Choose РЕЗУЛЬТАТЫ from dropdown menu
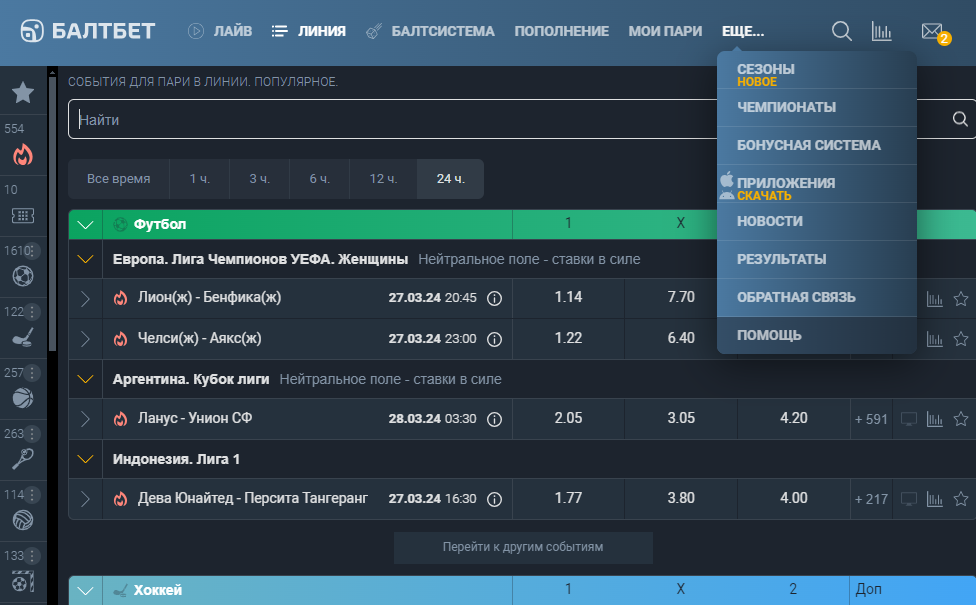The height and width of the screenshot is (605, 976). pos(817,260)
